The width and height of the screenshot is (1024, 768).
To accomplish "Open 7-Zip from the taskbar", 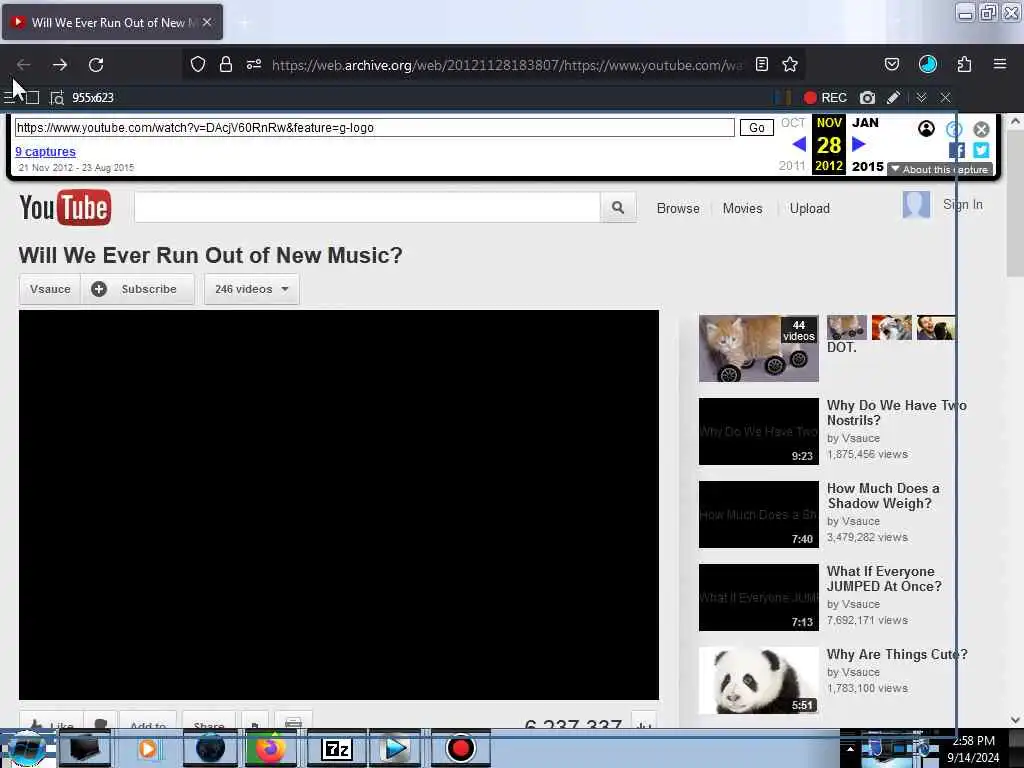I will (x=336, y=748).
